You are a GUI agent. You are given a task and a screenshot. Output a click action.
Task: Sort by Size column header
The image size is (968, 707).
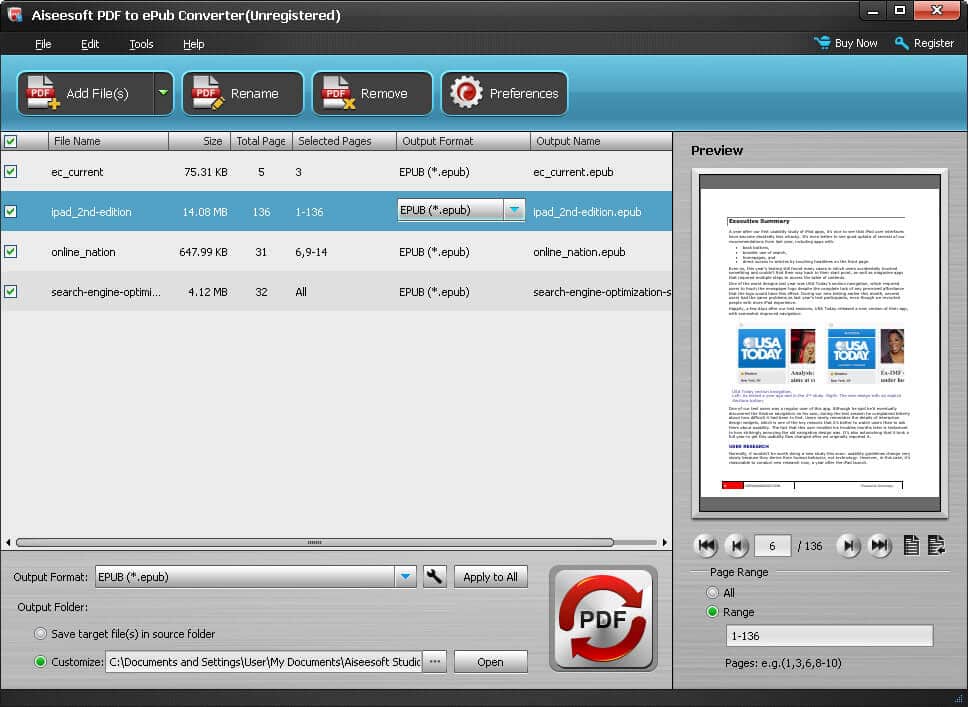(x=199, y=141)
